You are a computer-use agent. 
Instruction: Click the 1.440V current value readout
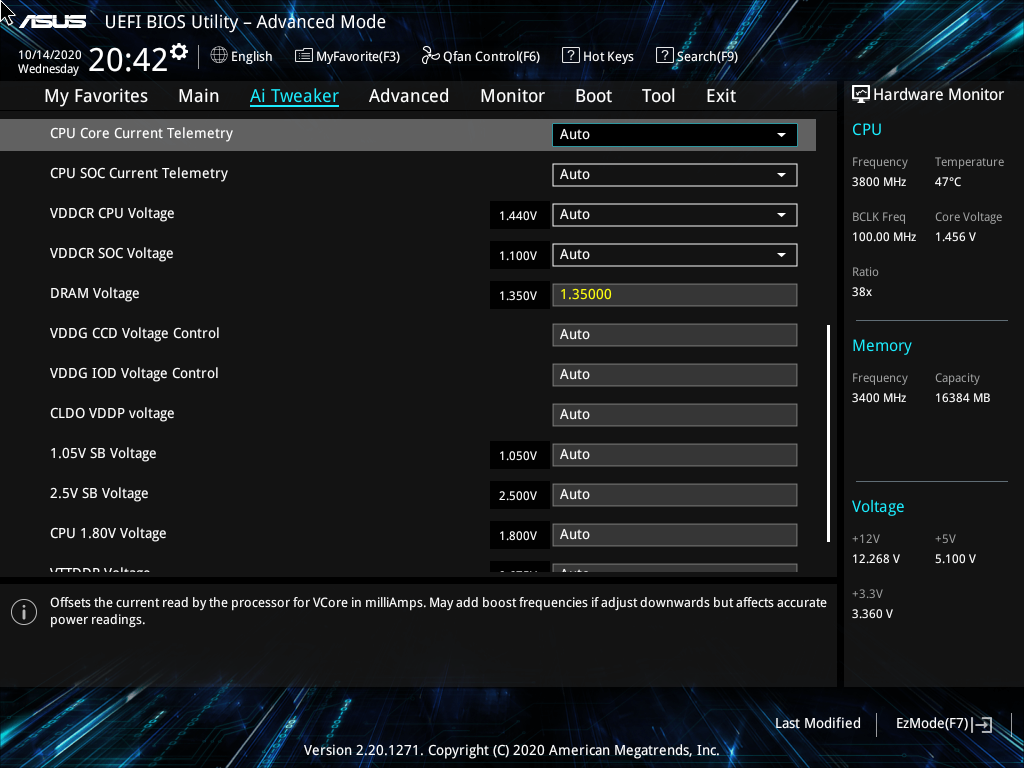pos(519,216)
